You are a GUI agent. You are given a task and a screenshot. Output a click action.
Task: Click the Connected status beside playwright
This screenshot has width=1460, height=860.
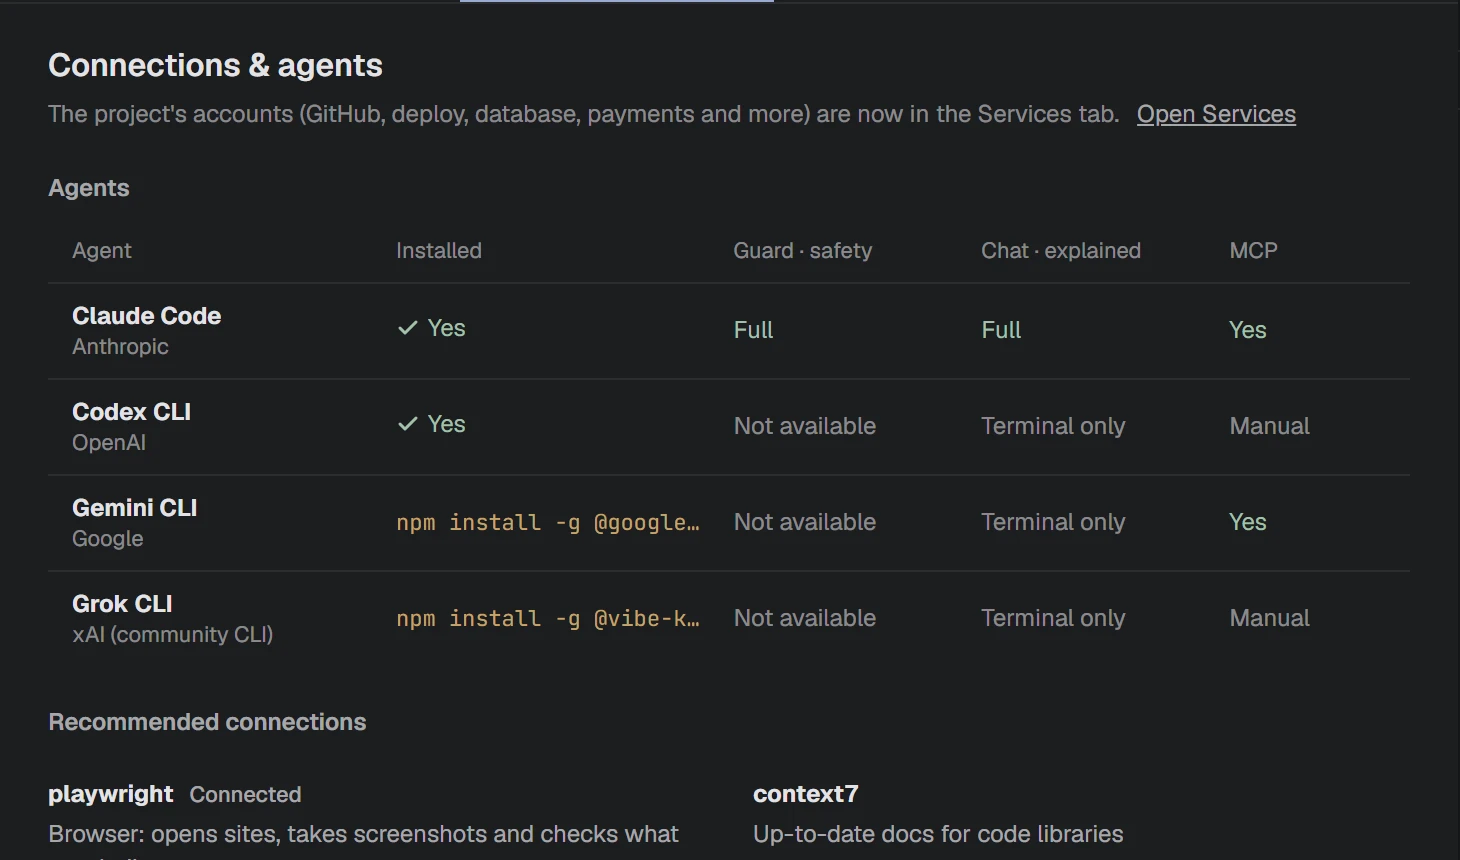coord(246,795)
